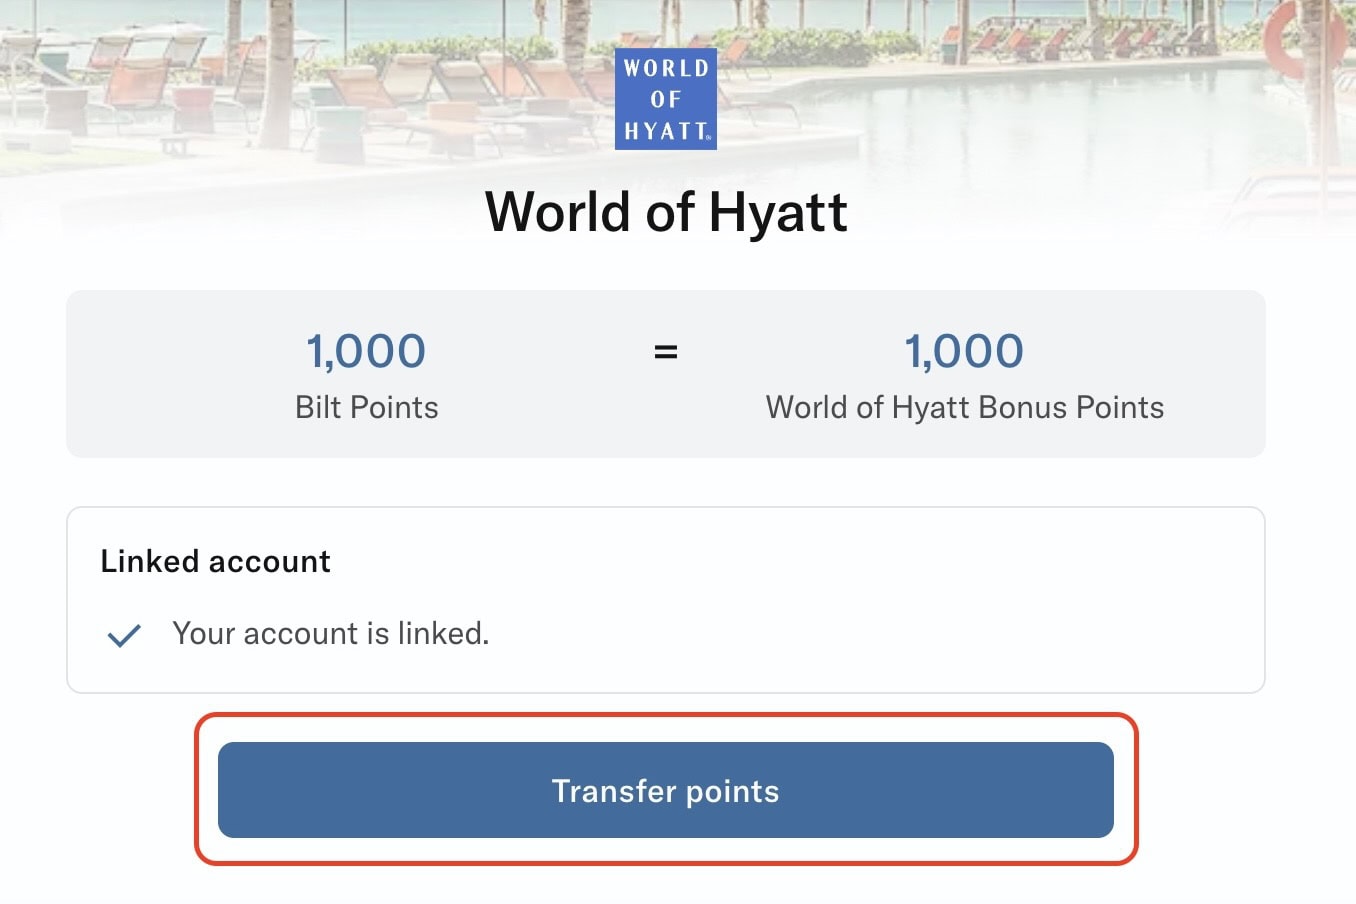
Task: Select the 1,000 World of Hyatt Bonus Points value
Action: pos(964,351)
